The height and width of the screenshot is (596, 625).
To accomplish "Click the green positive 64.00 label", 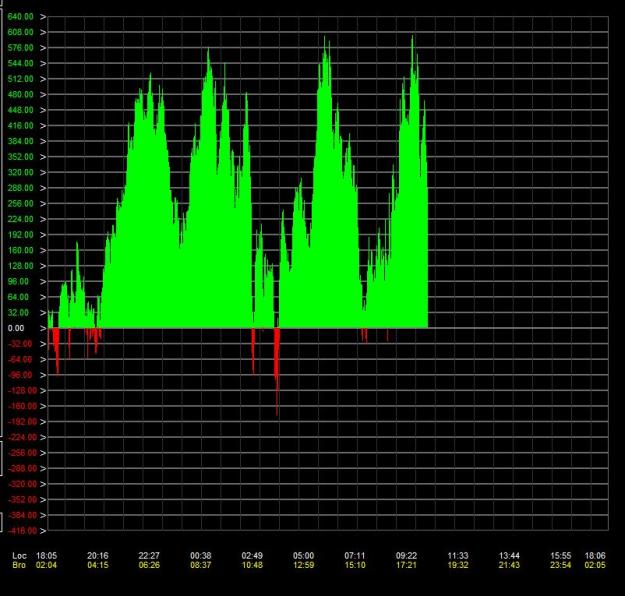I will coord(18,297).
